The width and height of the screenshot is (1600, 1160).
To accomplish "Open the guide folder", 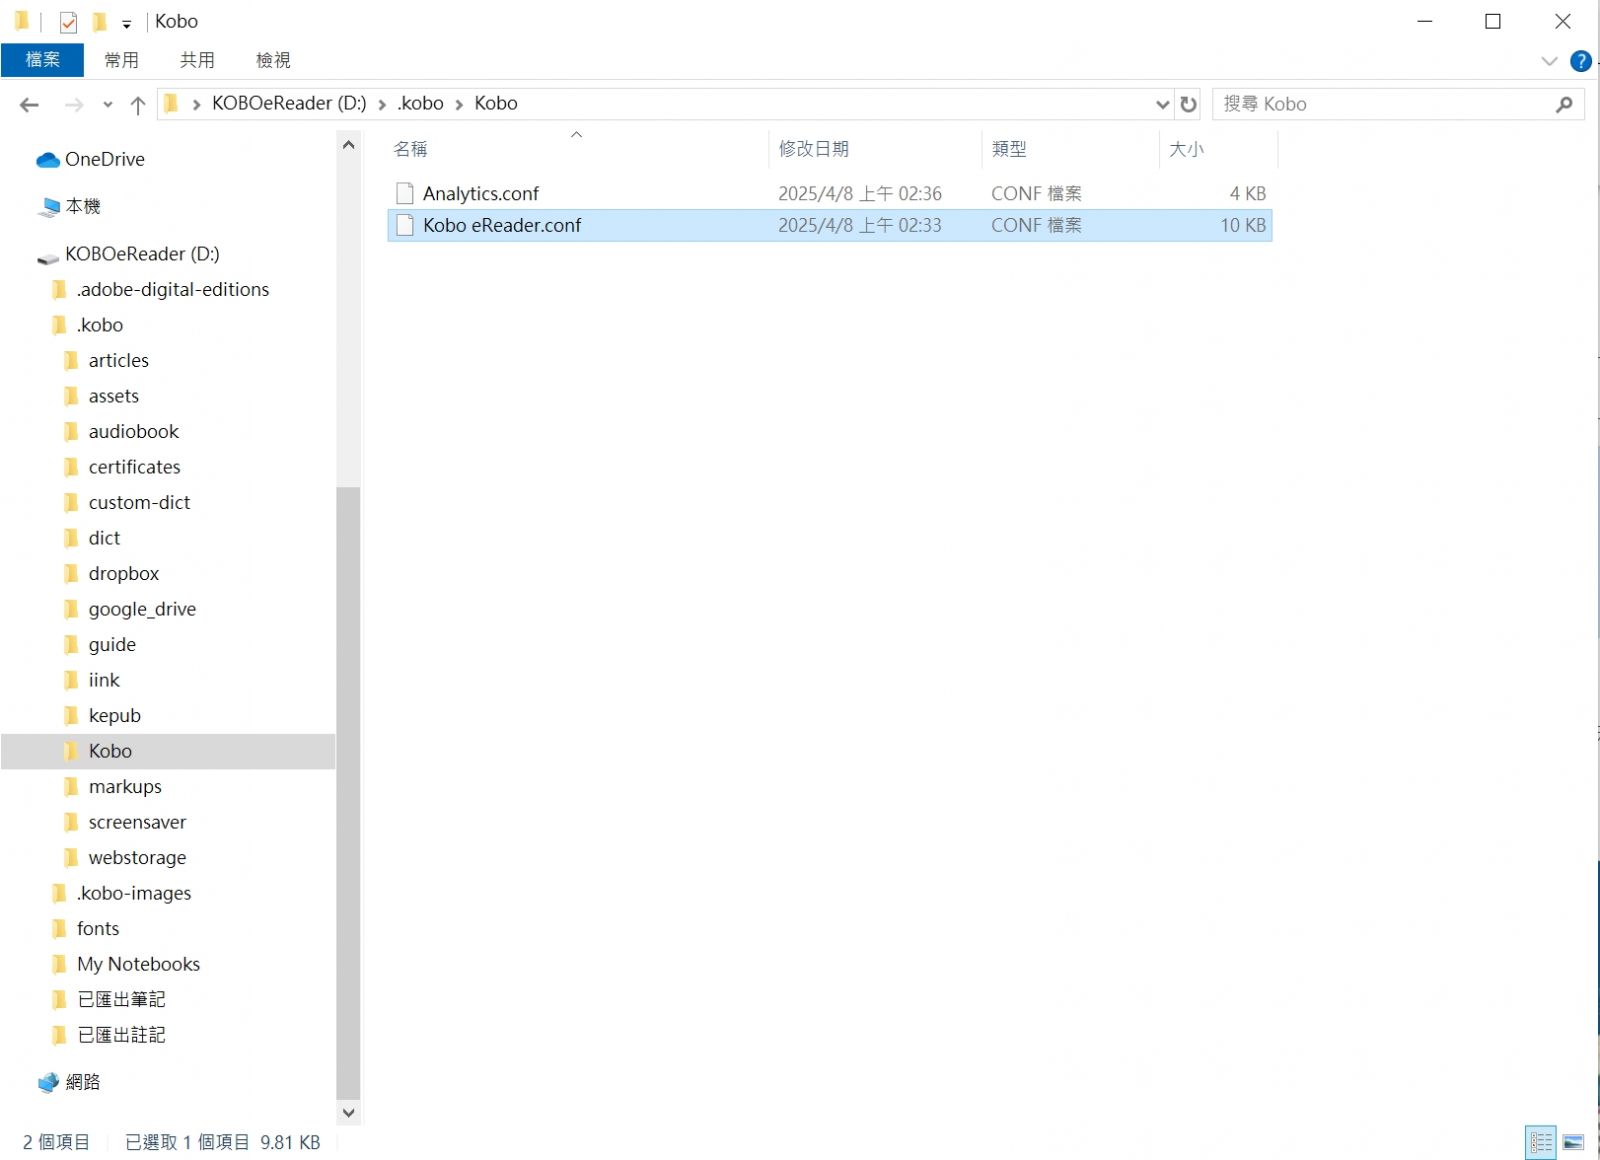I will pyautogui.click(x=112, y=644).
